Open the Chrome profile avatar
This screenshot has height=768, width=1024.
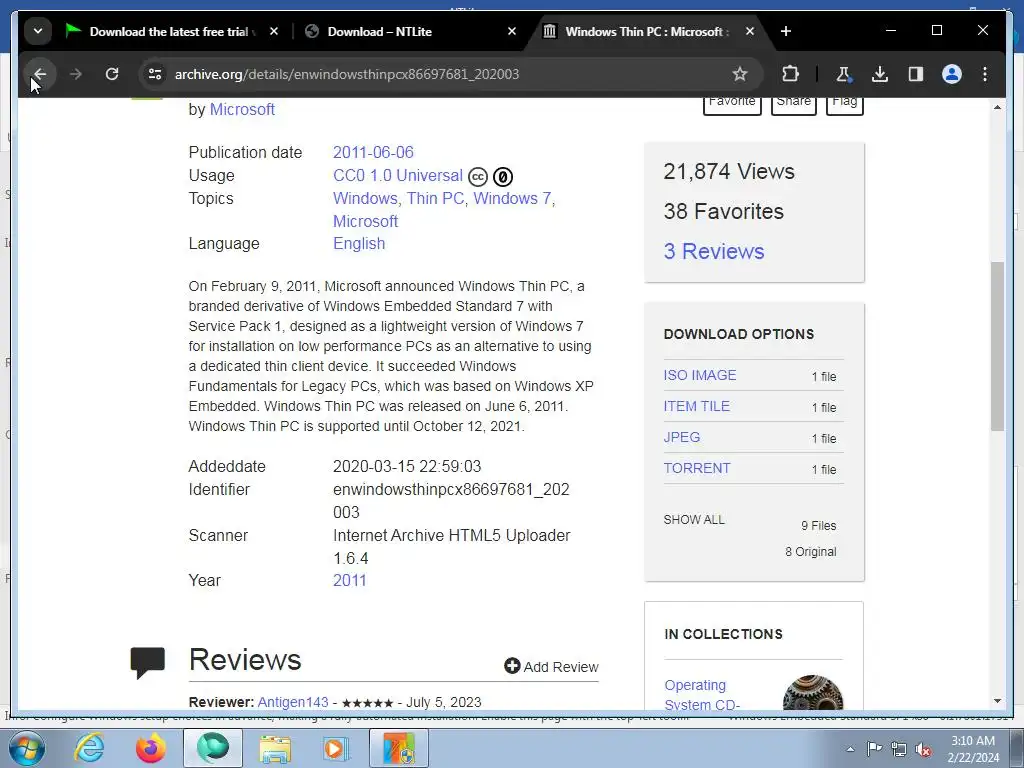point(952,74)
